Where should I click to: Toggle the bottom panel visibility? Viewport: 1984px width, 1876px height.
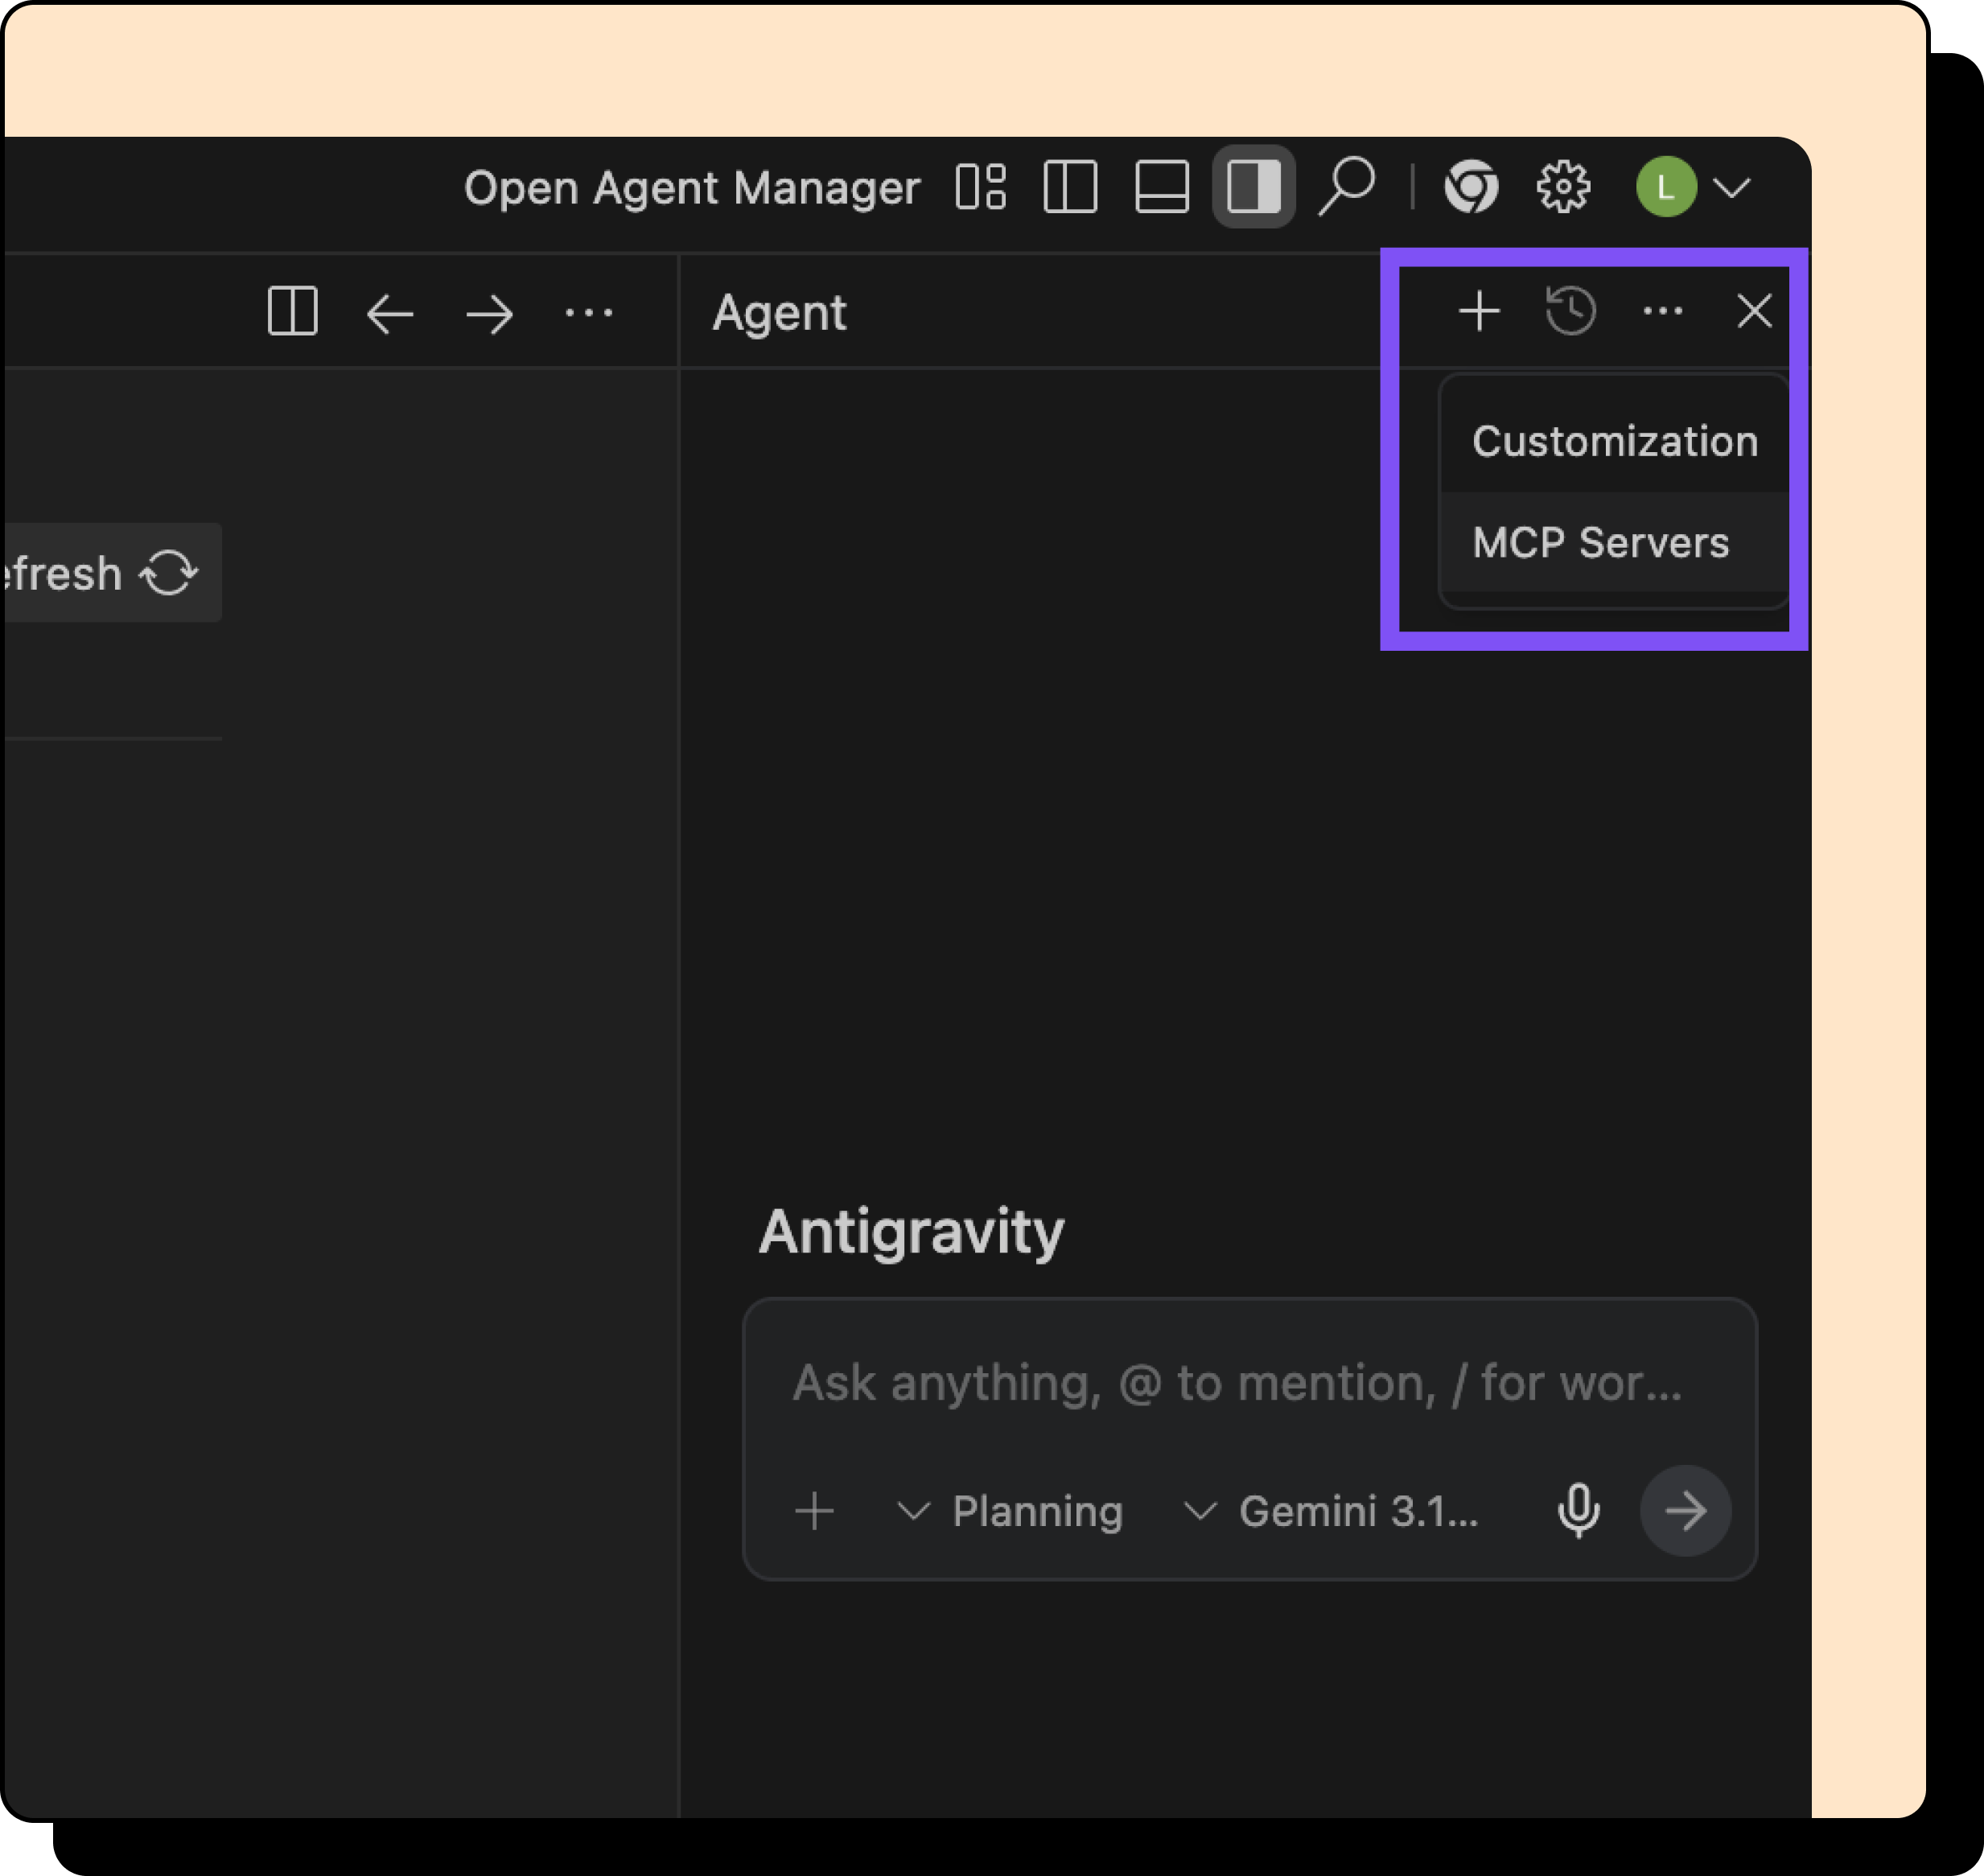(x=1161, y=187)
